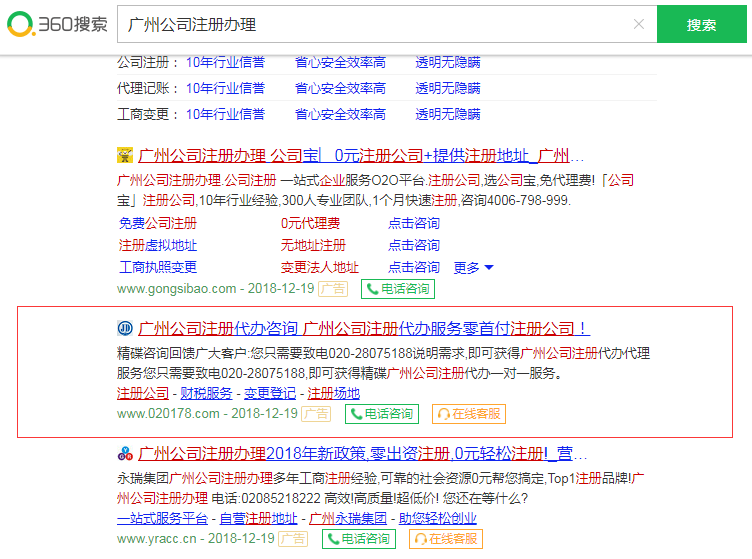The height and width of the screenshot is (559, 752).
Task: Open 透明无隐瞒 link in 代理记账 row
Action: (x=447, y=88)
